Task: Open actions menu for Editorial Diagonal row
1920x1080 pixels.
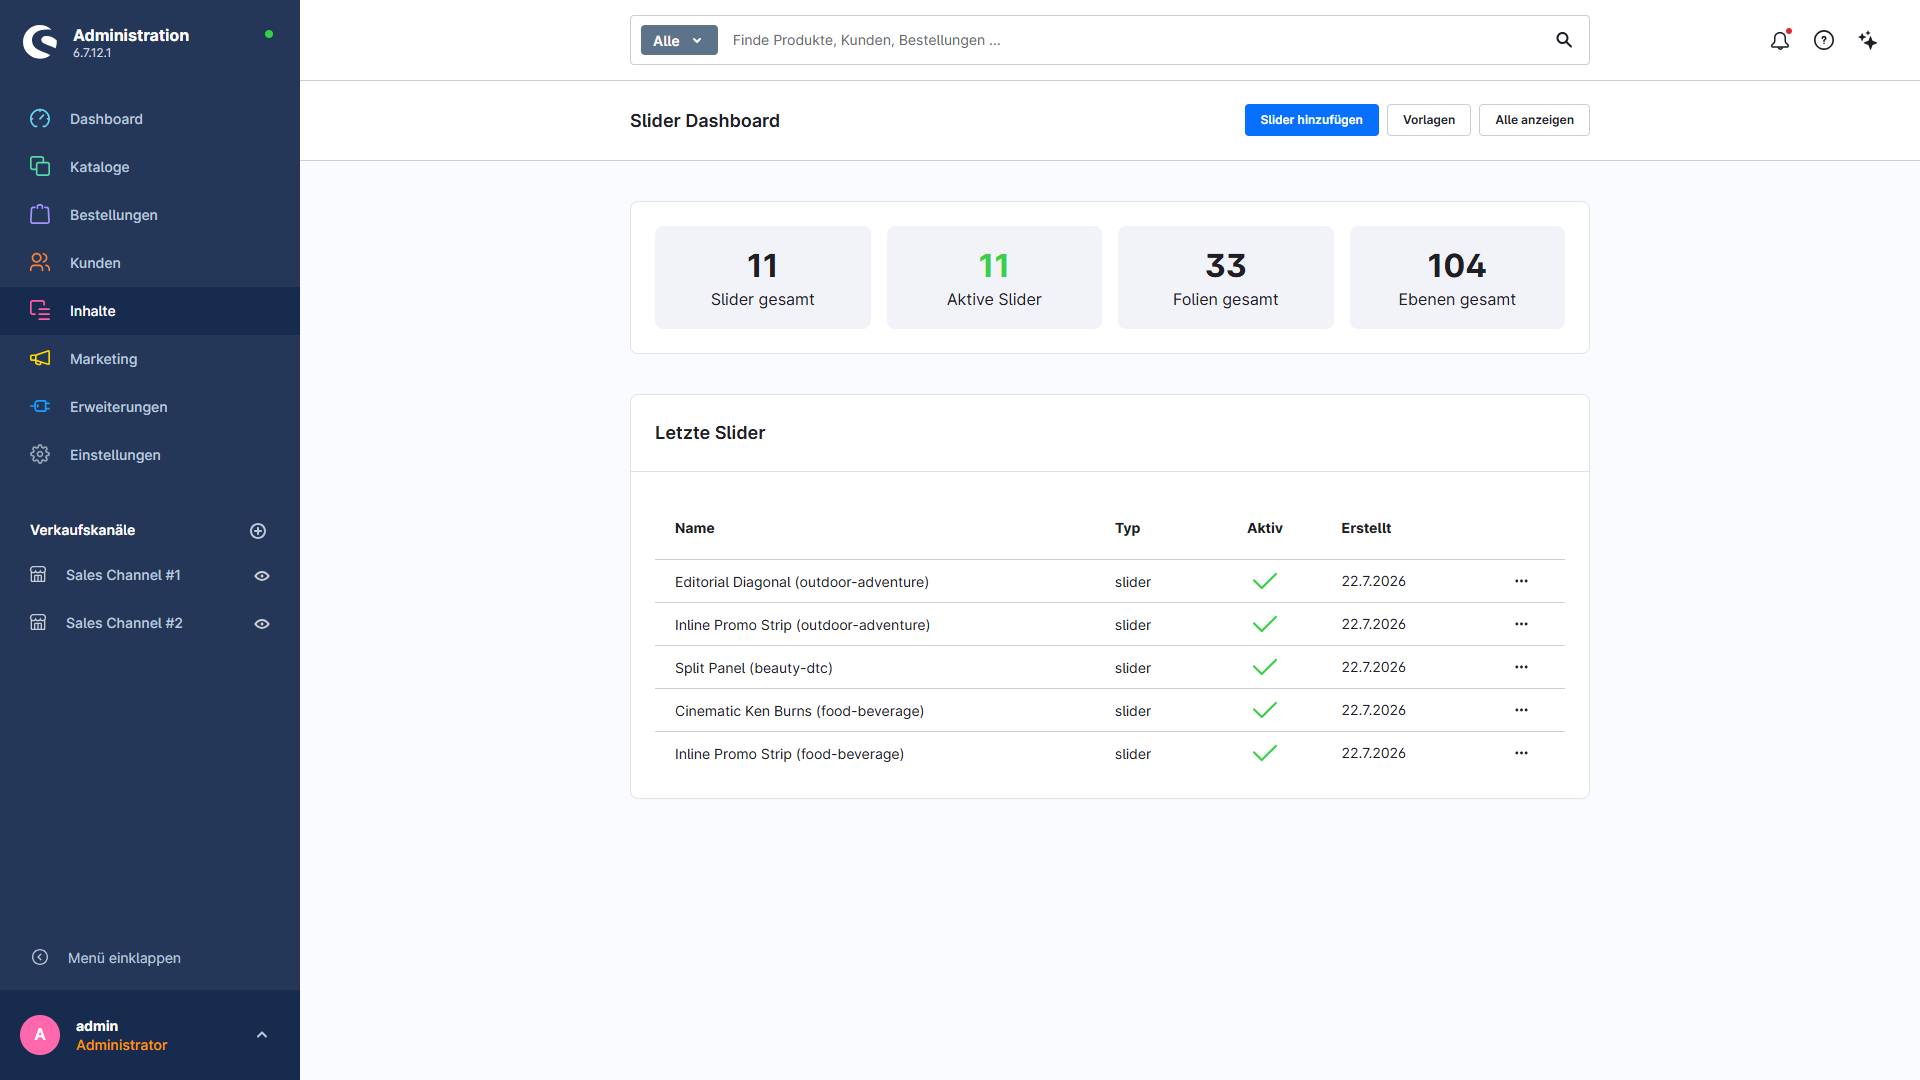Action: 1521,581
